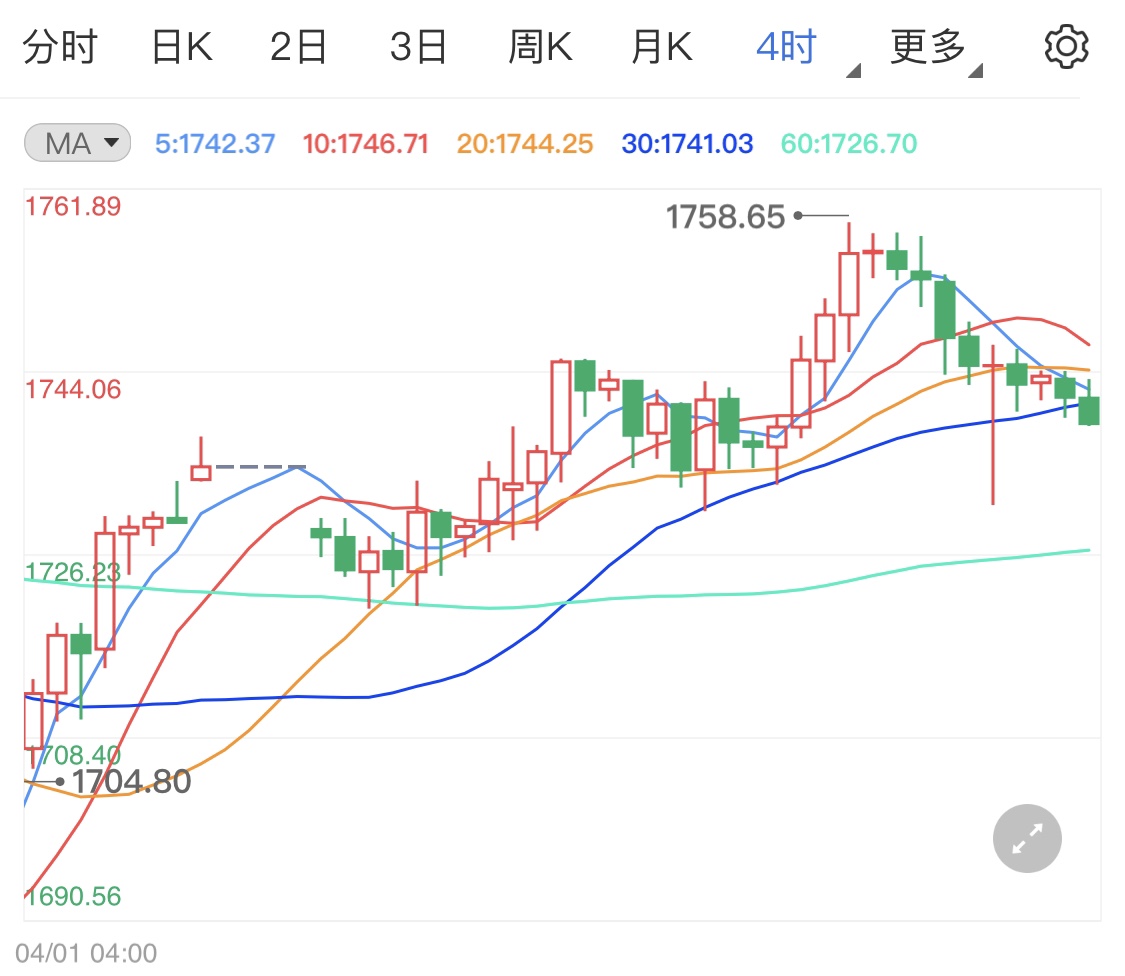The width and height of the screenshot is (1125, 976).
Task: Open the 周K weekly chart tab
Action: [x=540, y=47]
